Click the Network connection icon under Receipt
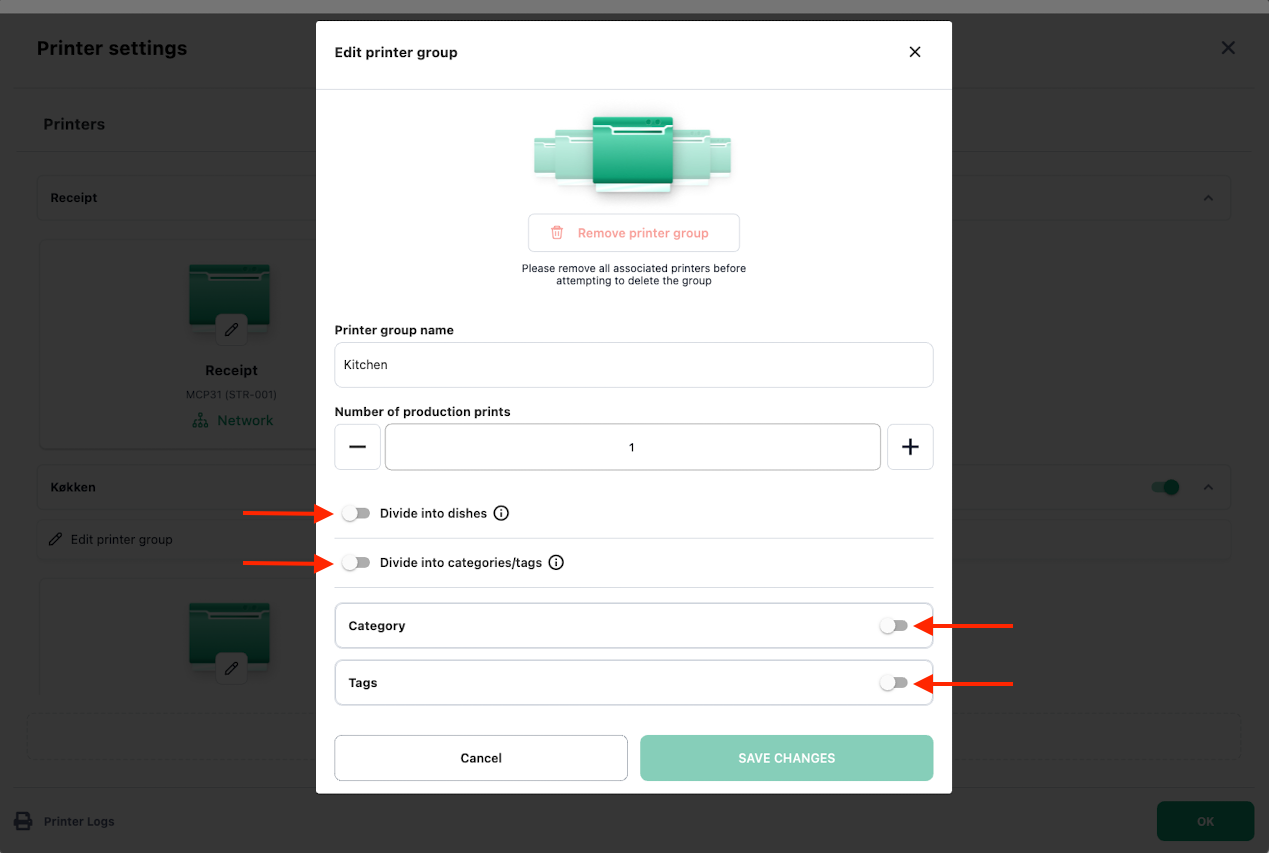 (200, 421)
